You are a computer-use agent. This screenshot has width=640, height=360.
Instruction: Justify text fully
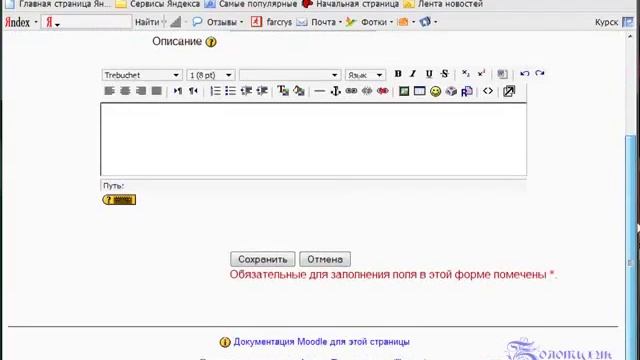pos(157,91)
